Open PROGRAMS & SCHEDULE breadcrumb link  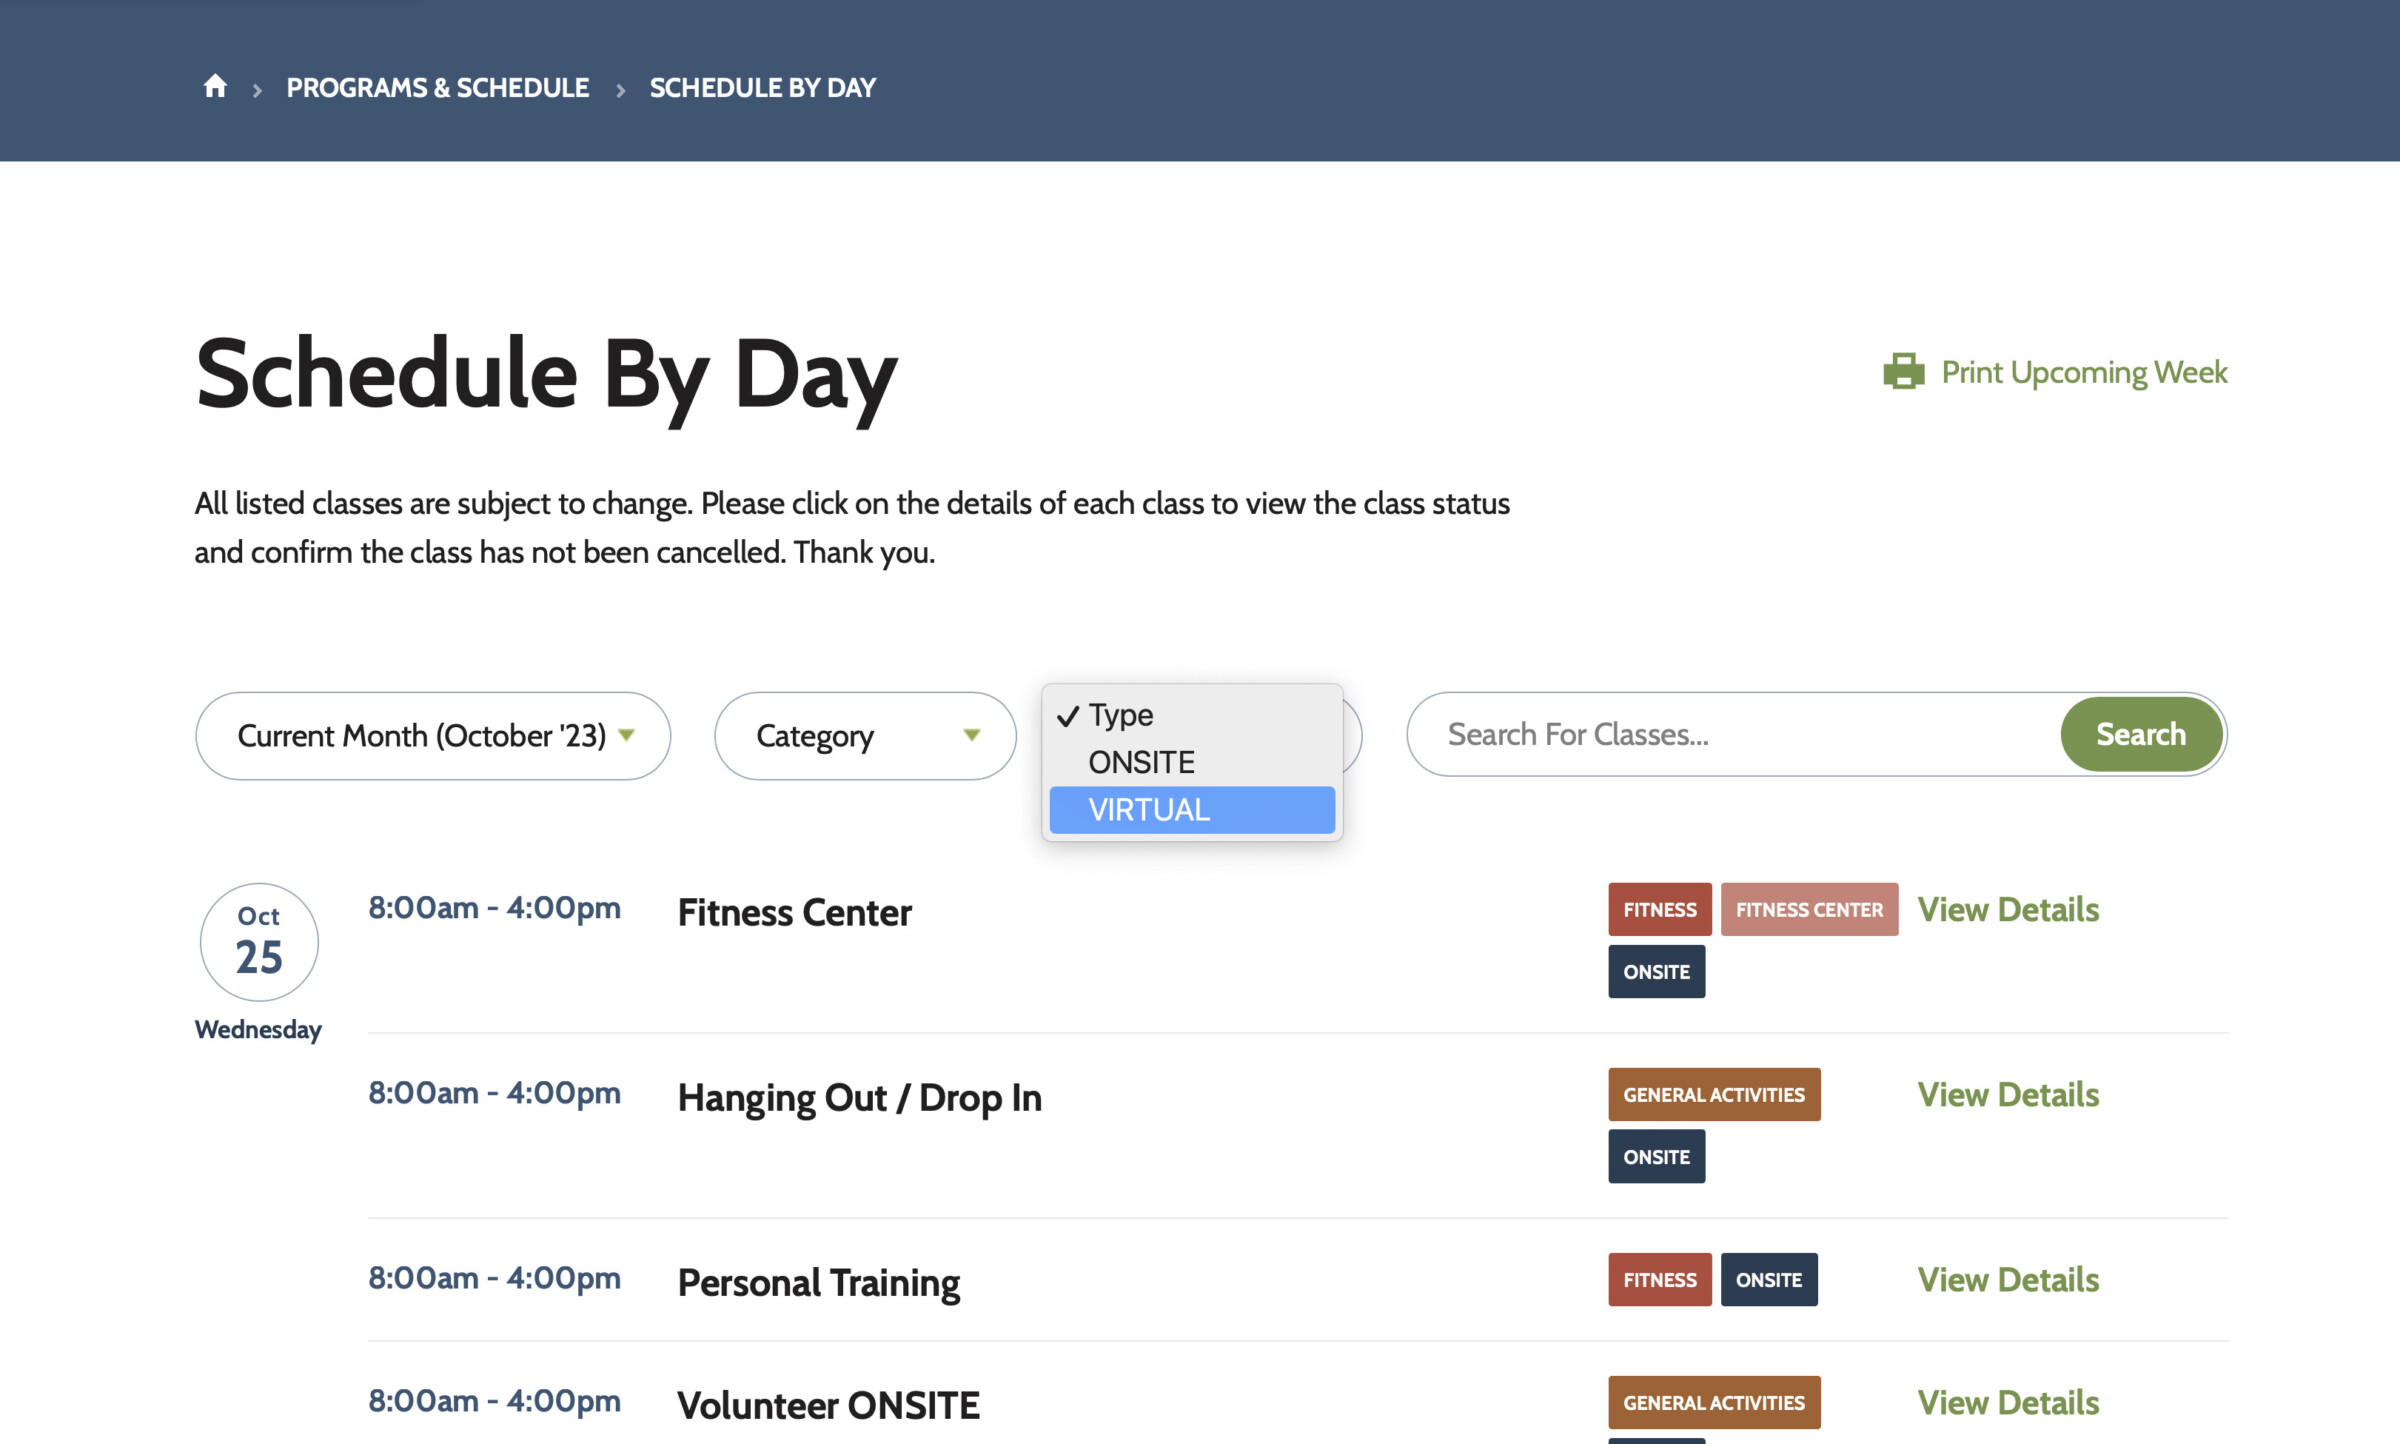point(437,87)
